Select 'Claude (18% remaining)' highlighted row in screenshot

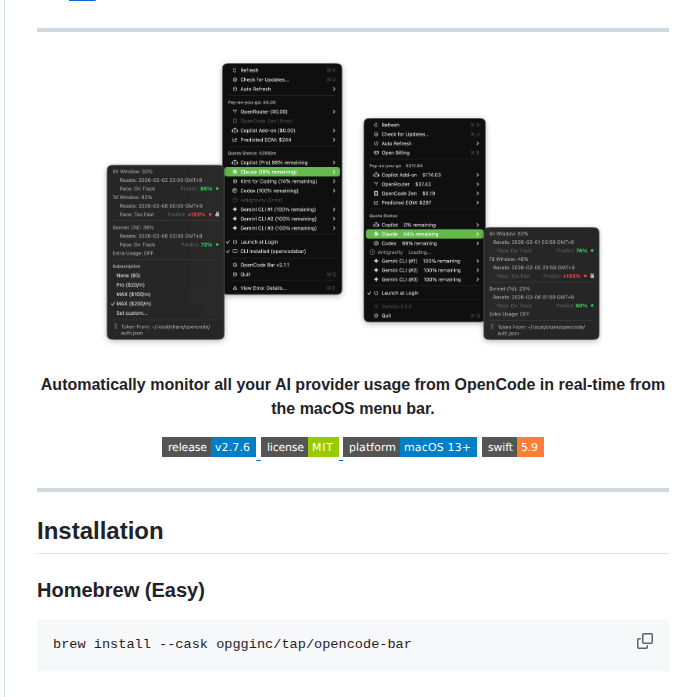coord(282,172)
